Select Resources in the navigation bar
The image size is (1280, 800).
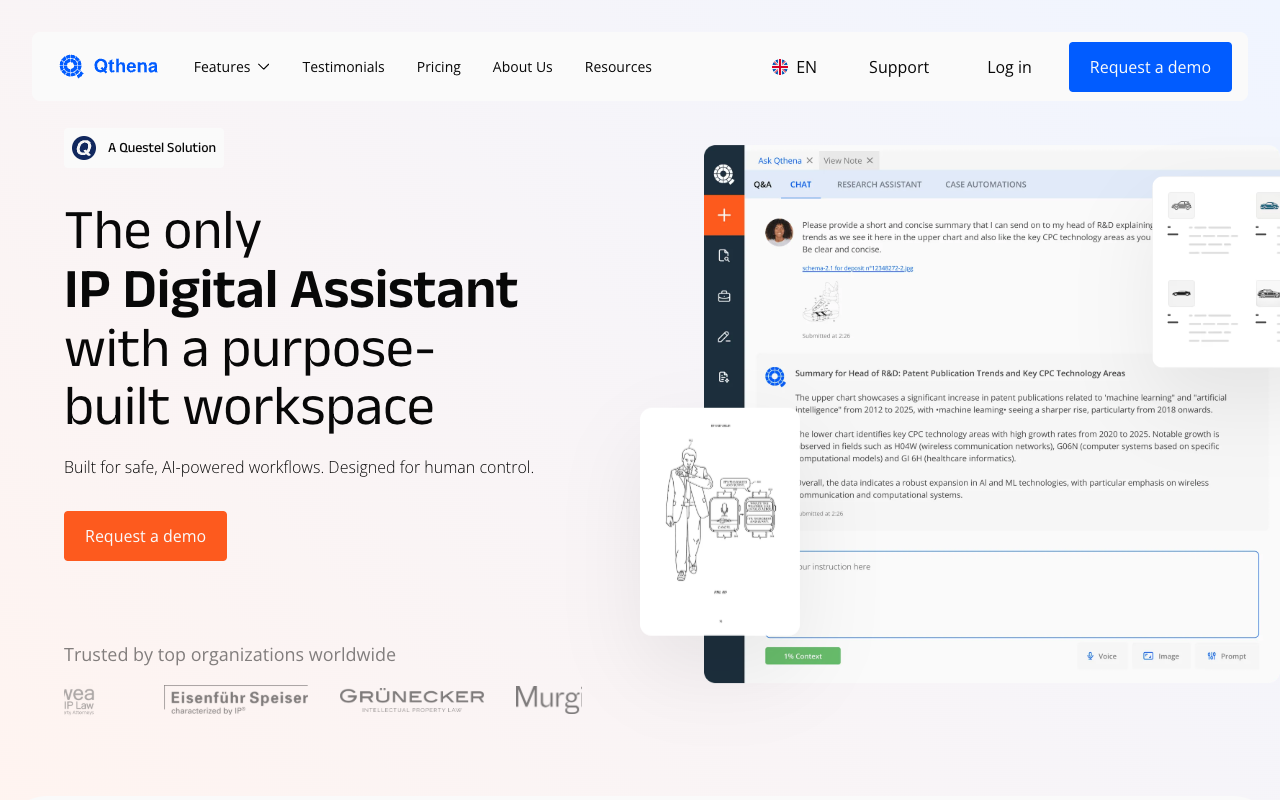[x=618, y=67]
